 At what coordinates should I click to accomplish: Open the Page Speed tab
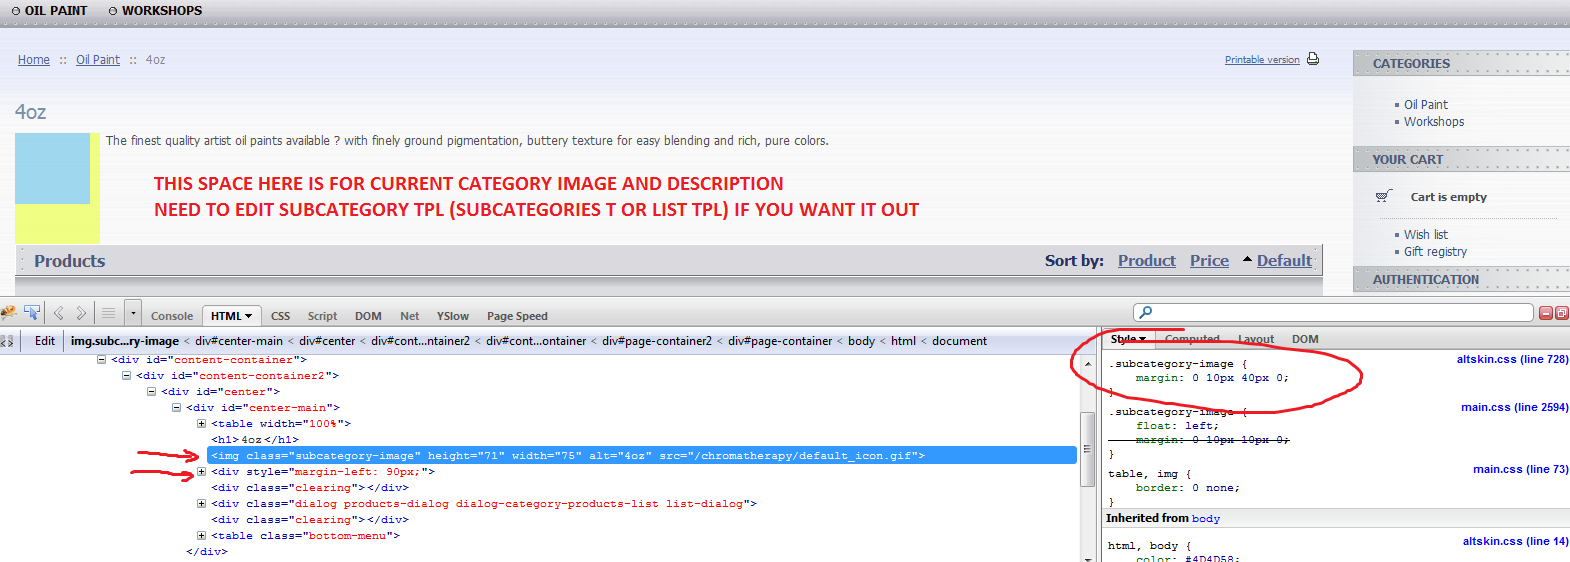517,316
